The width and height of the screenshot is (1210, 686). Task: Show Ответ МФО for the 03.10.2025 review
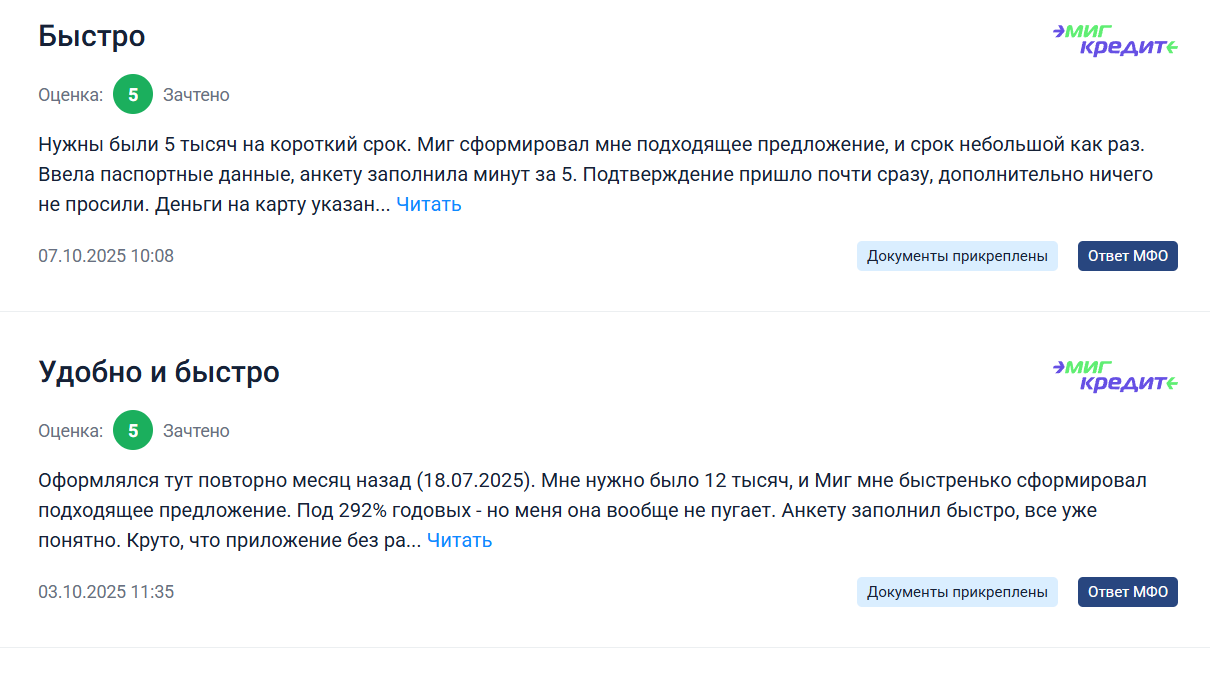pos(1127,592)
